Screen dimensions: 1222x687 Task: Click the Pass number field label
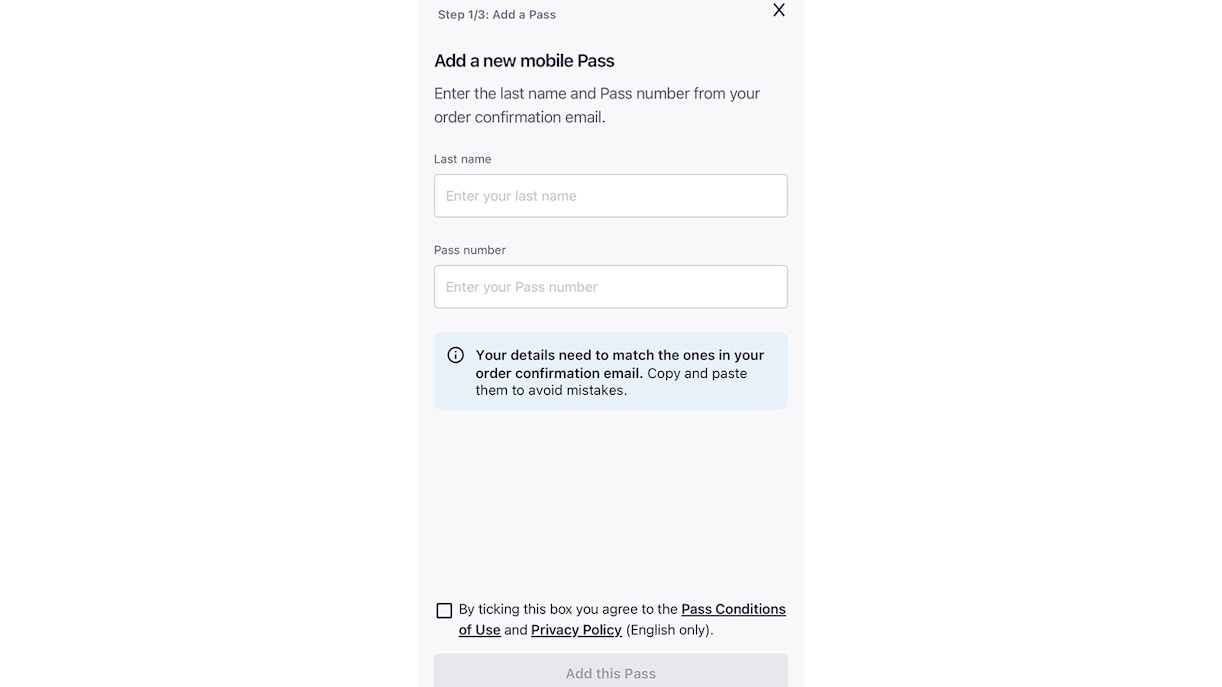tap(469, 249)
